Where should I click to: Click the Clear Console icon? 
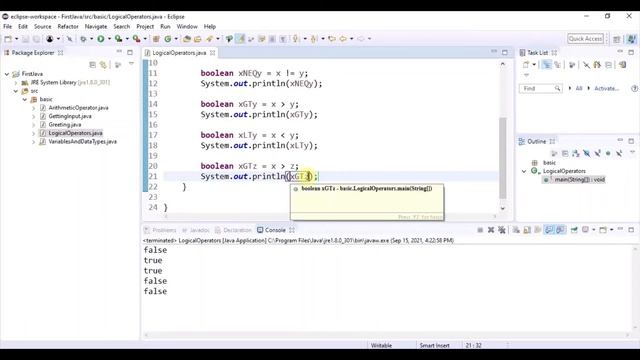516,230
